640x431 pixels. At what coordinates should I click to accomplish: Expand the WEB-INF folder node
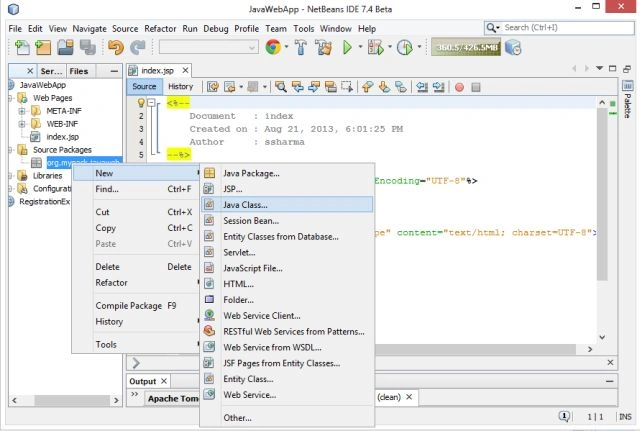tap(22, 124)
